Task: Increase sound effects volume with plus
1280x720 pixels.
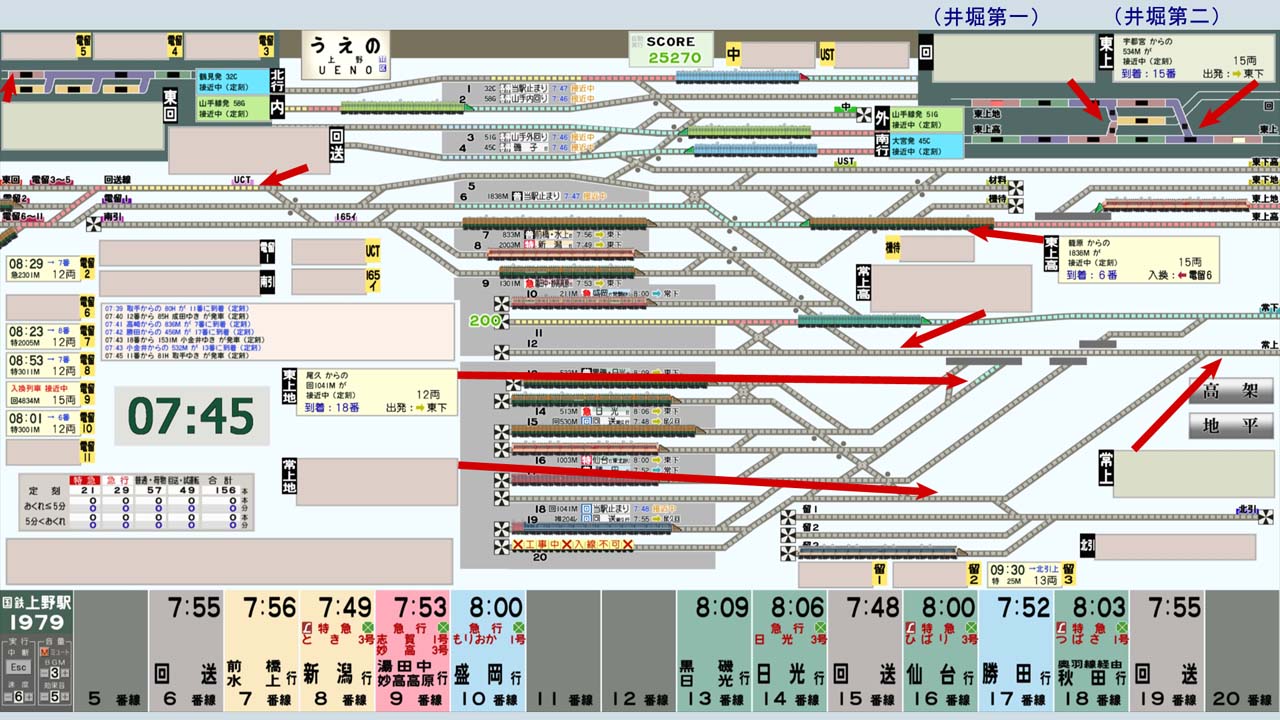Action: click(65, 697)
